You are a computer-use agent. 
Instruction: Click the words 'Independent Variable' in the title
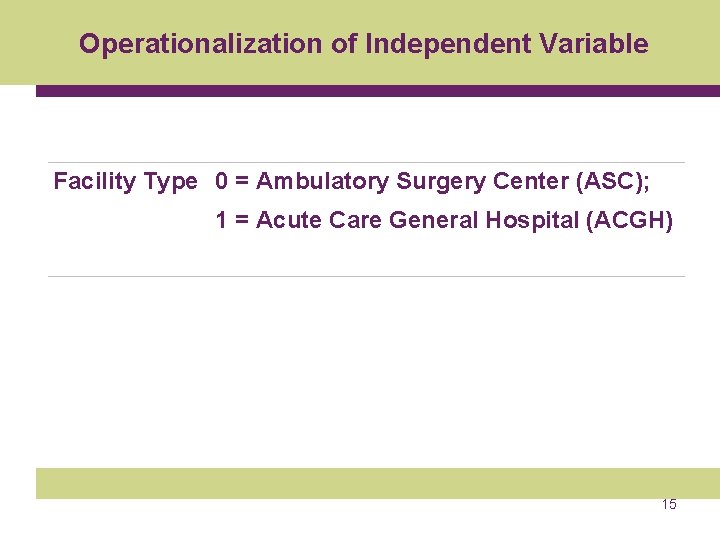tap(506, 44)
